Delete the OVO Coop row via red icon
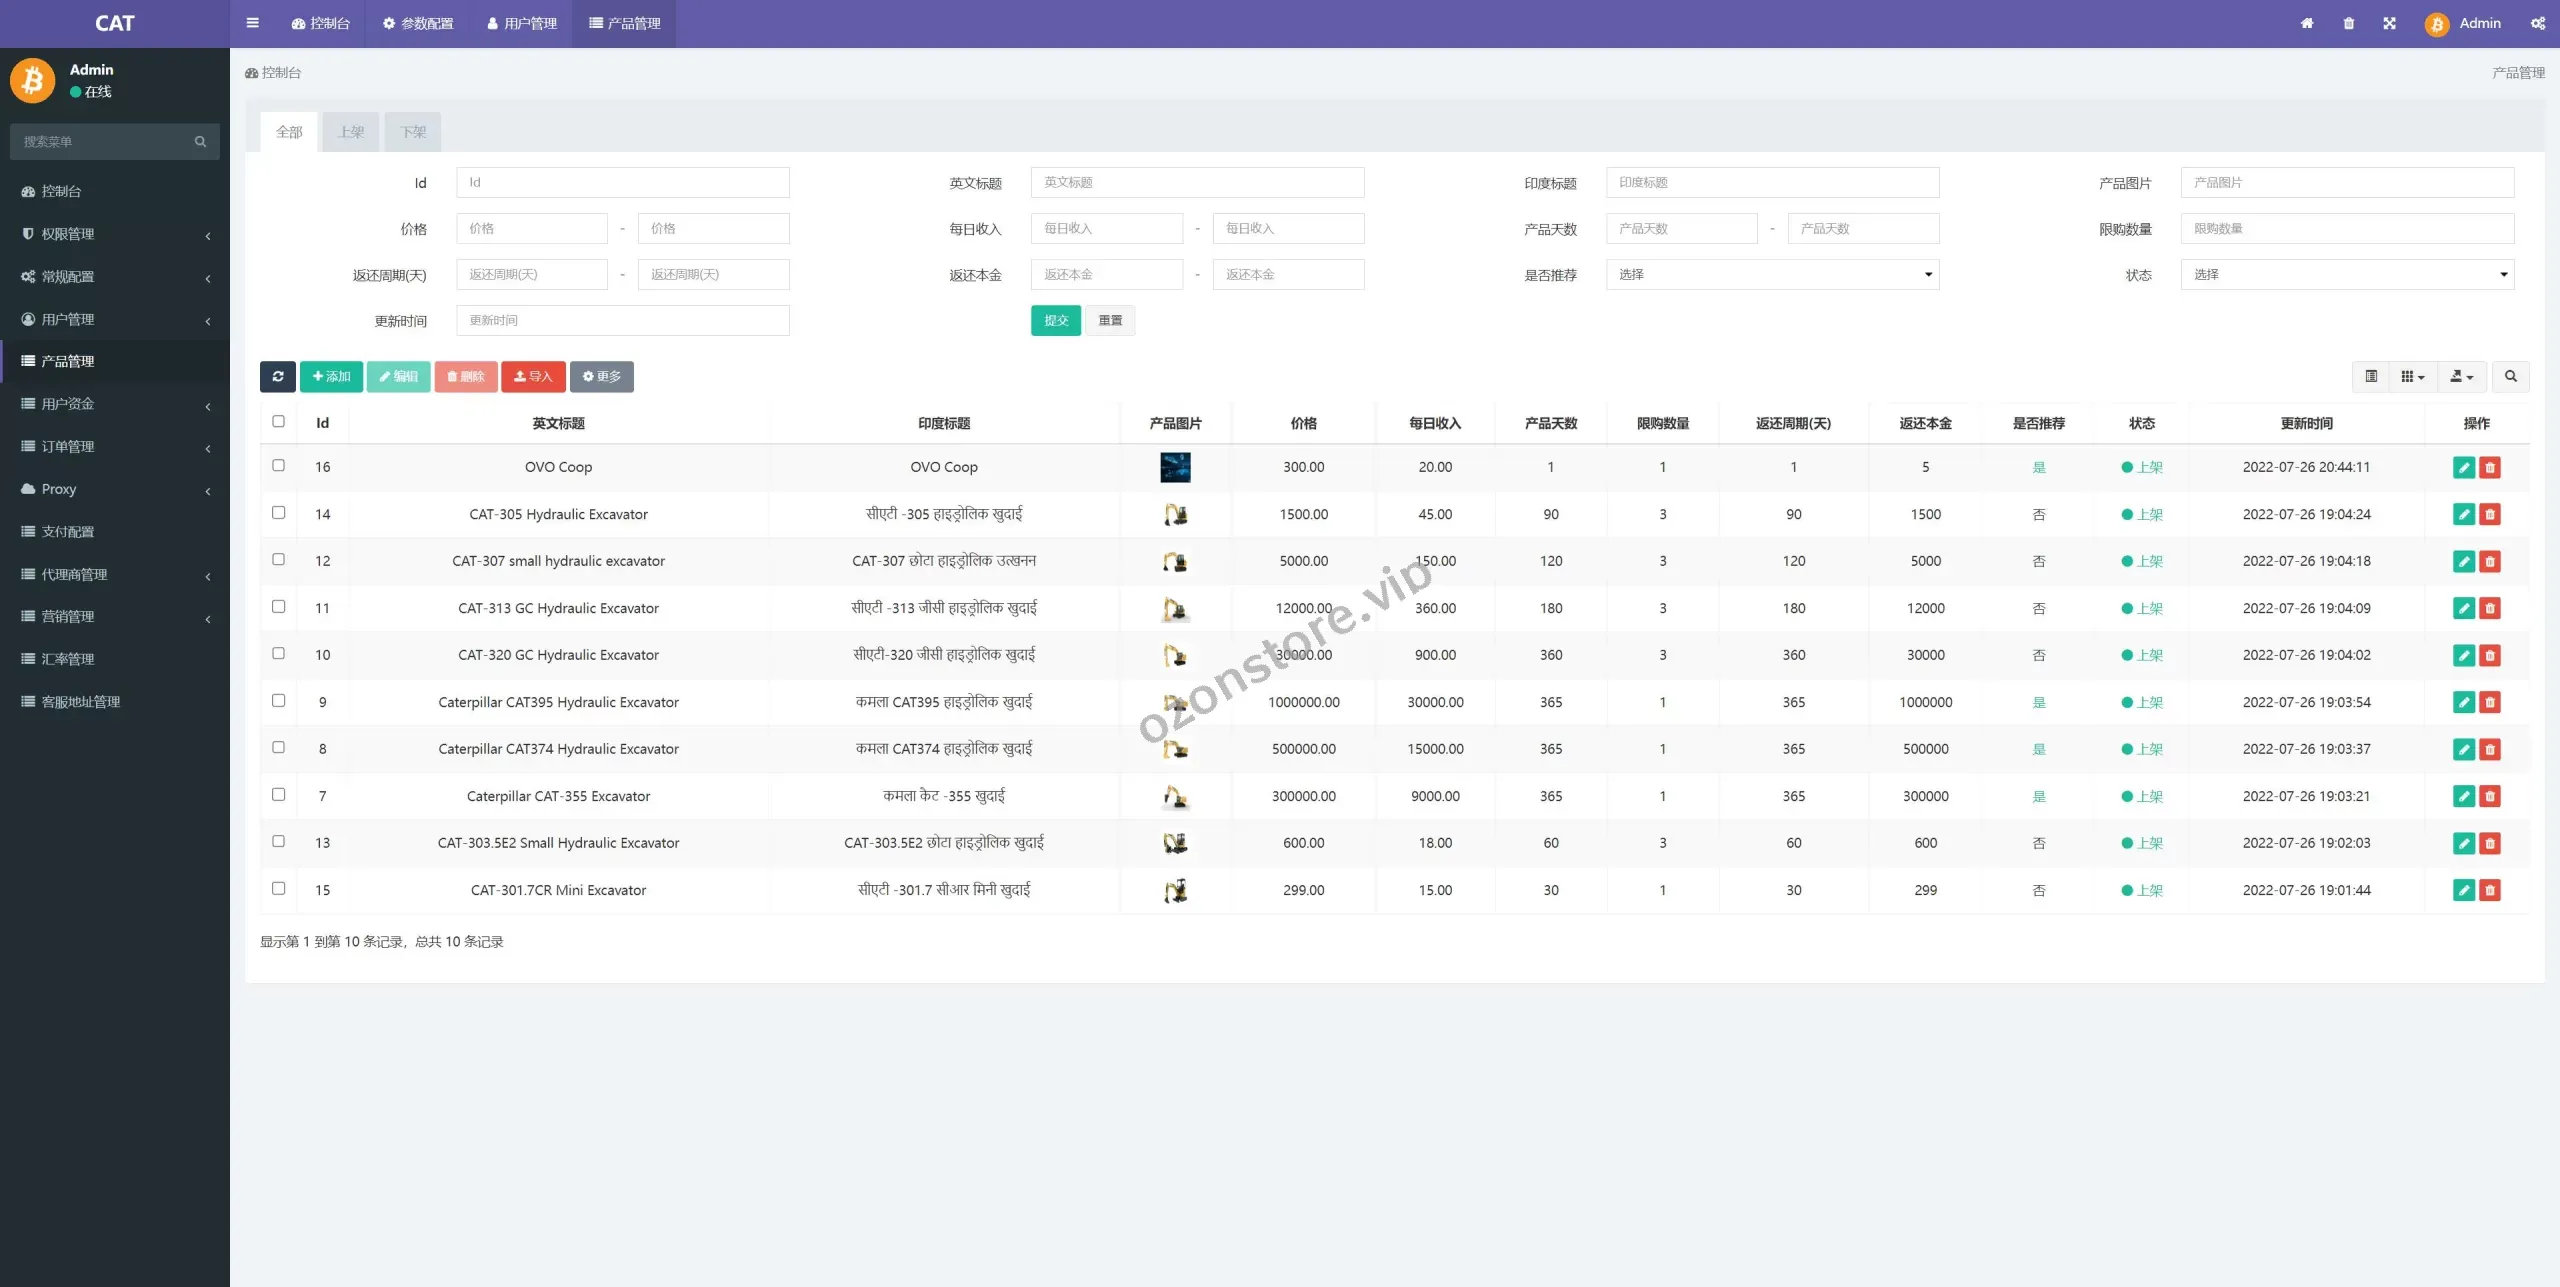Screen dimensions: 2560x1287 (x=2490, y=467)
